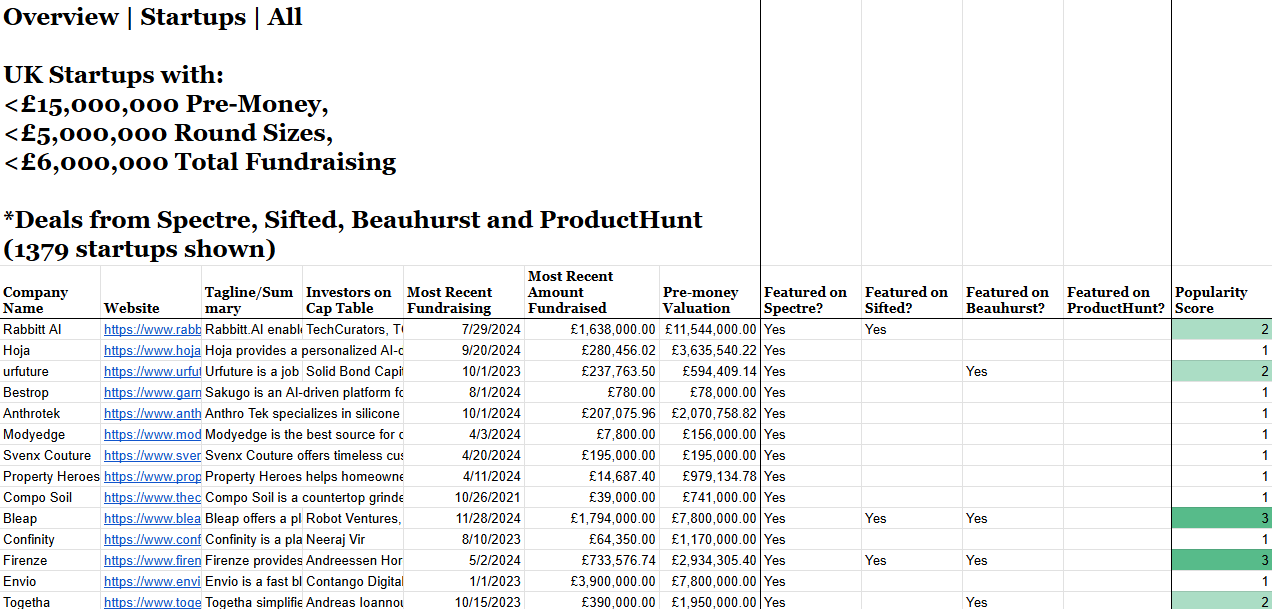Click Confinity's investor cell Neeraj Vir
This screenshot has width=1272, height=609.
[x=353, y=539]
